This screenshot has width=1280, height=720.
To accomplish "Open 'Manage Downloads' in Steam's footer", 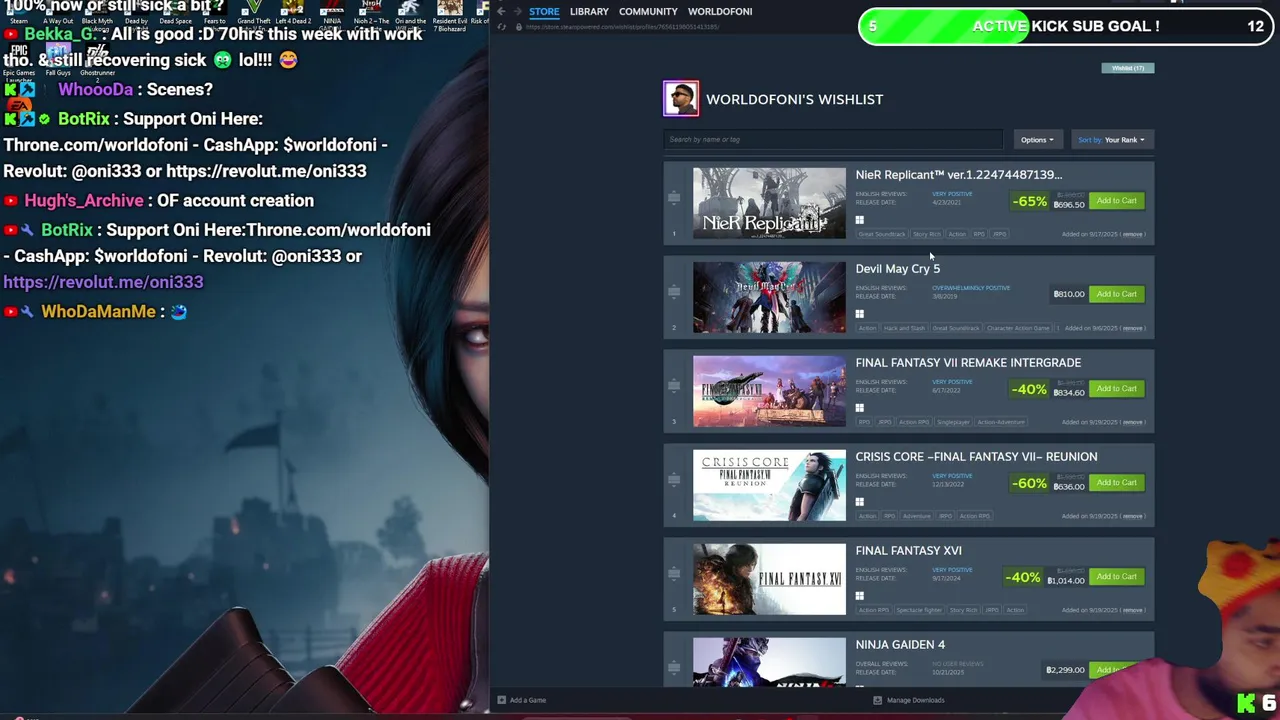I will (x=909, y=700).
